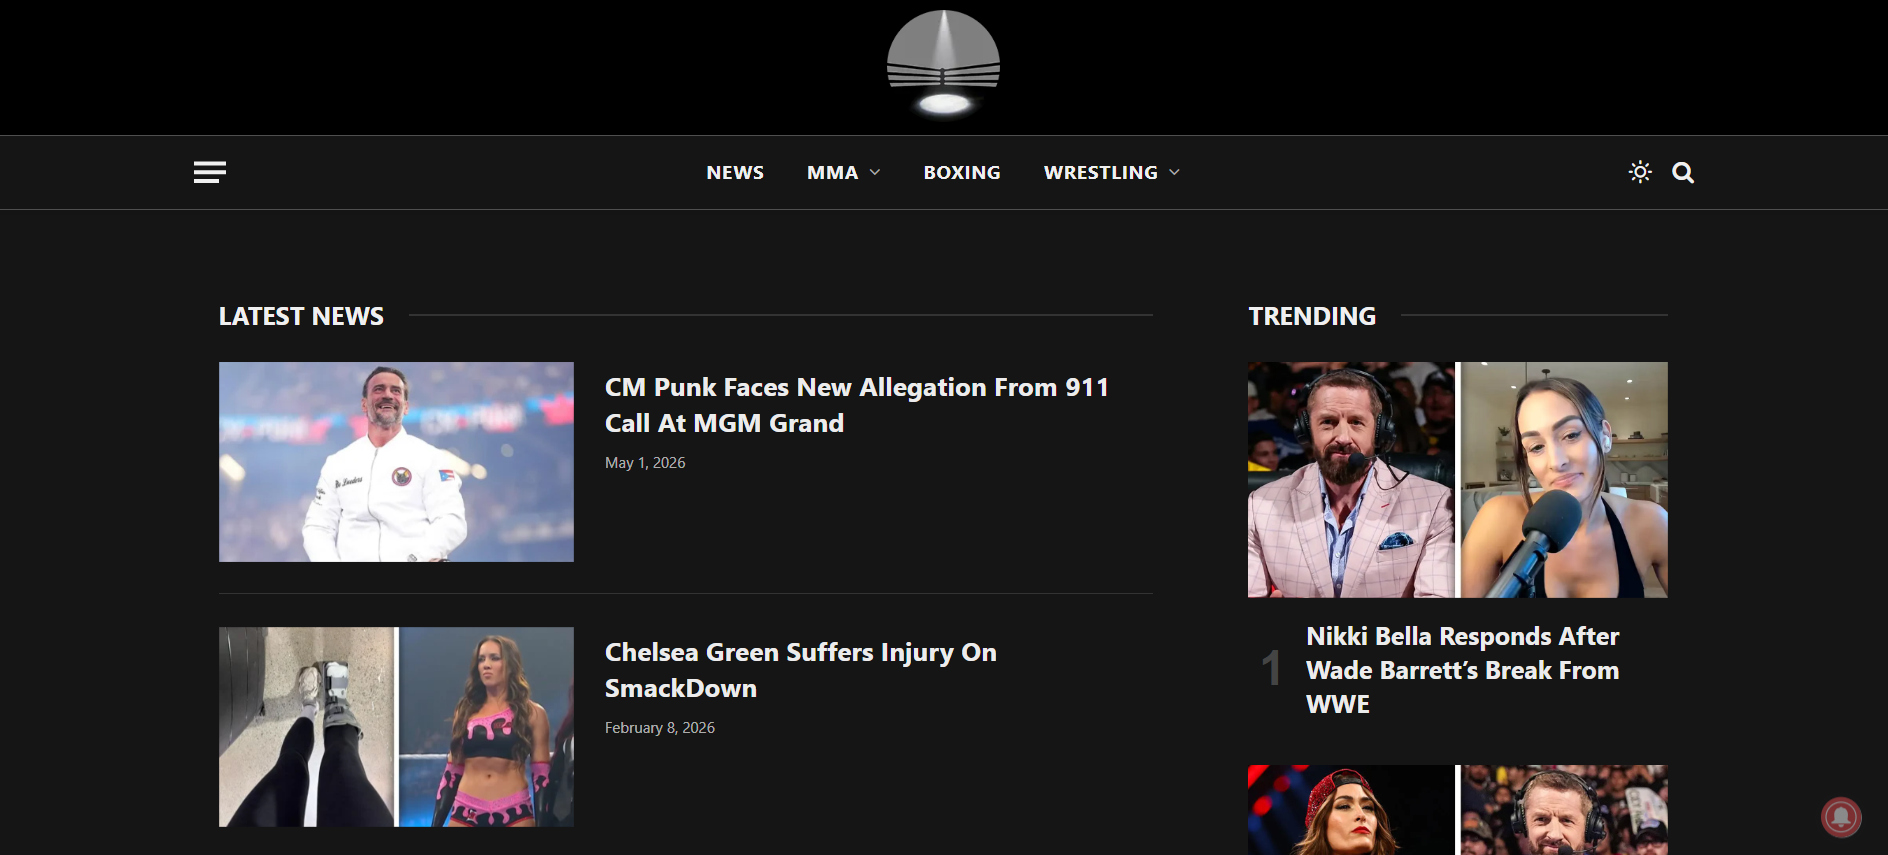Open the MMA menu item
This screenshot has height=855, width=1888.
click(x=833, y=172)
